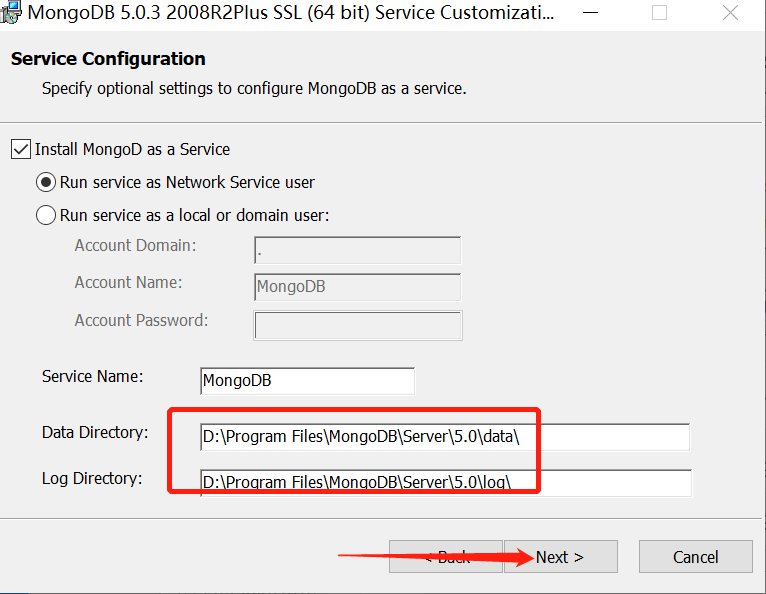This screenshot has width=766, height=594.
Task: Click the Service Name label
Action: (x=92, y=376)
